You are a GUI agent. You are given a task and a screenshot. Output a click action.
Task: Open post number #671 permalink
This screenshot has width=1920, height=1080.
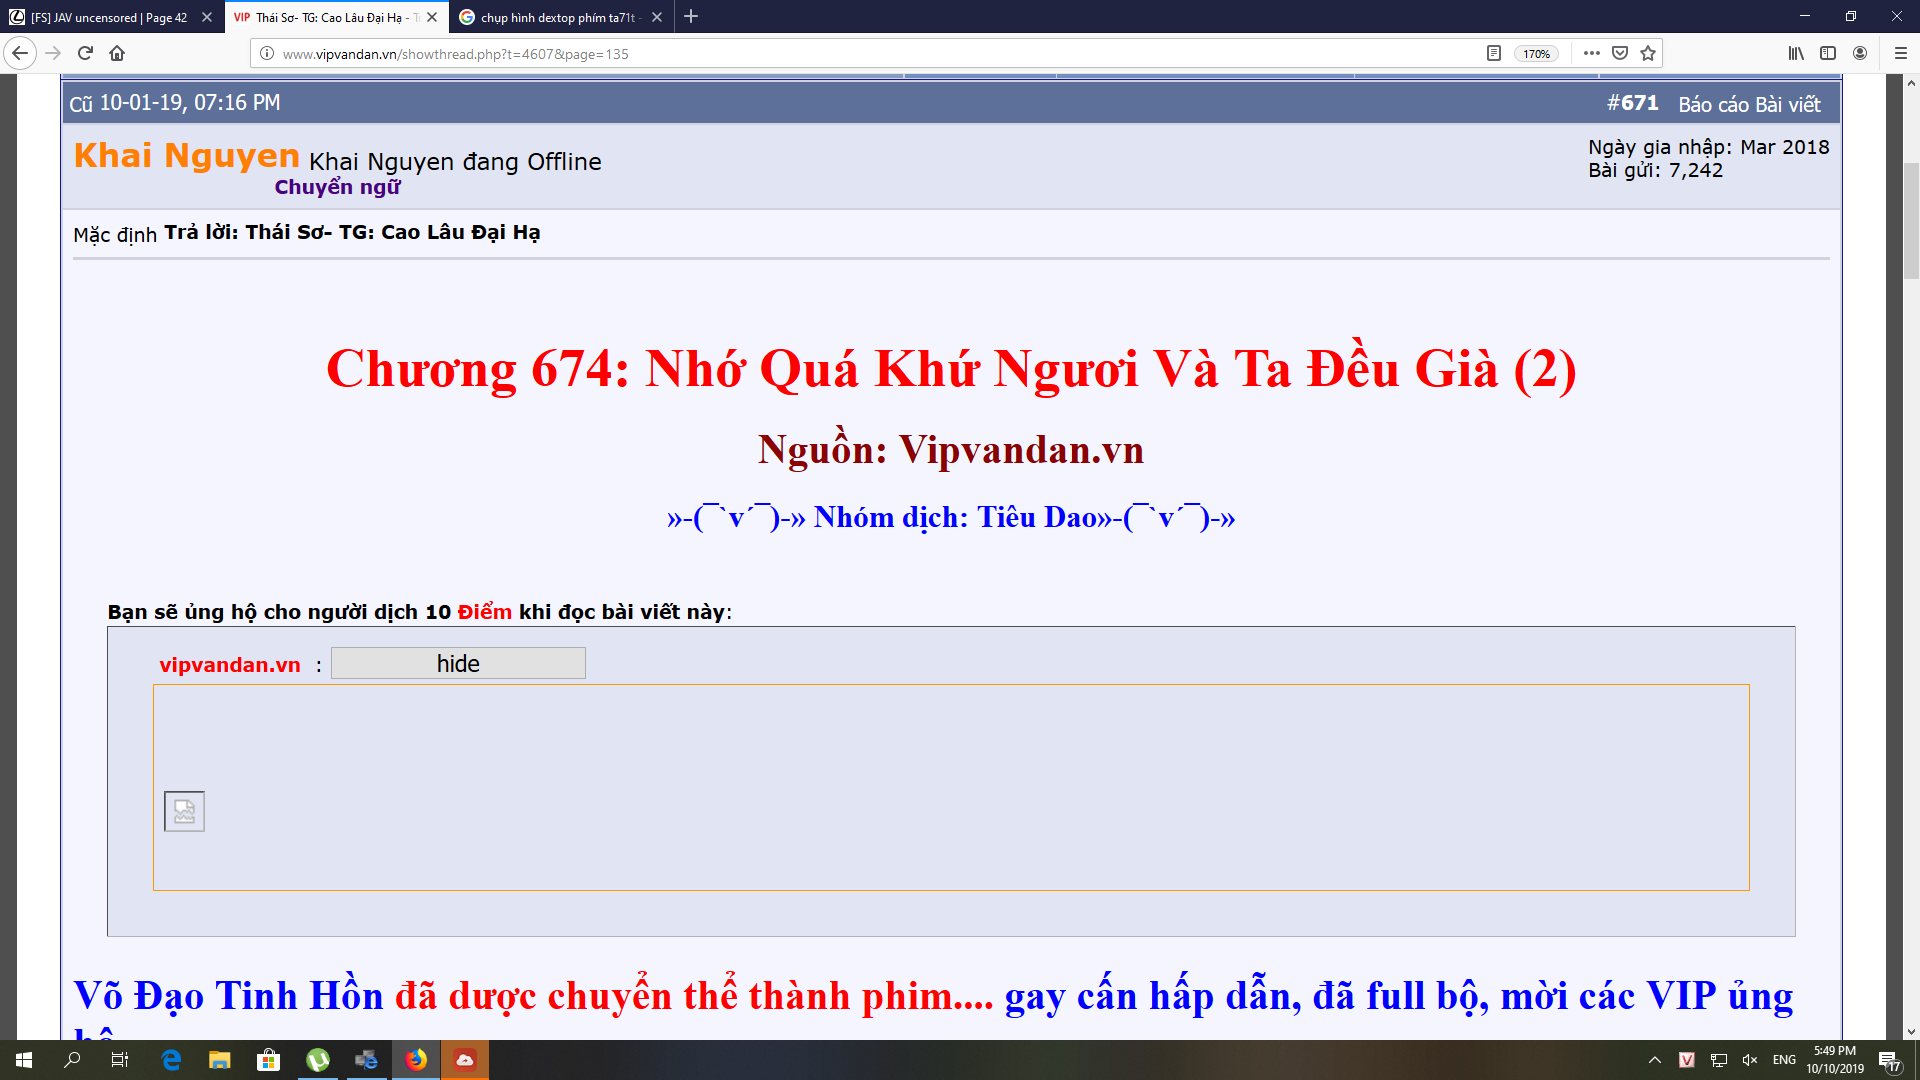(1632, 103)
